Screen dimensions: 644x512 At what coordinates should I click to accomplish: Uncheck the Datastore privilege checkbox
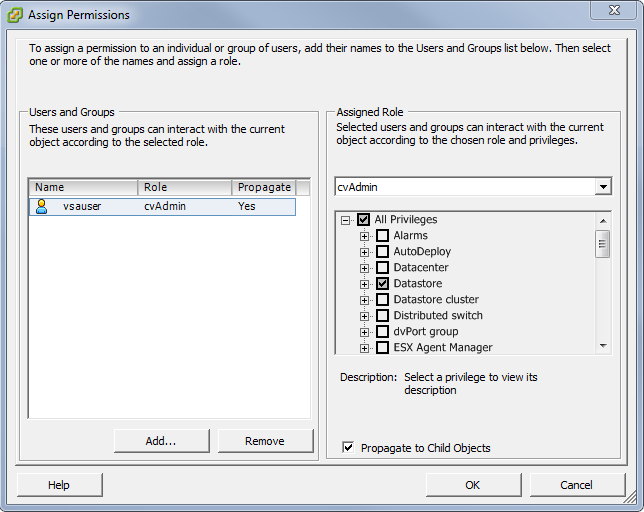(x=382, y=284)
